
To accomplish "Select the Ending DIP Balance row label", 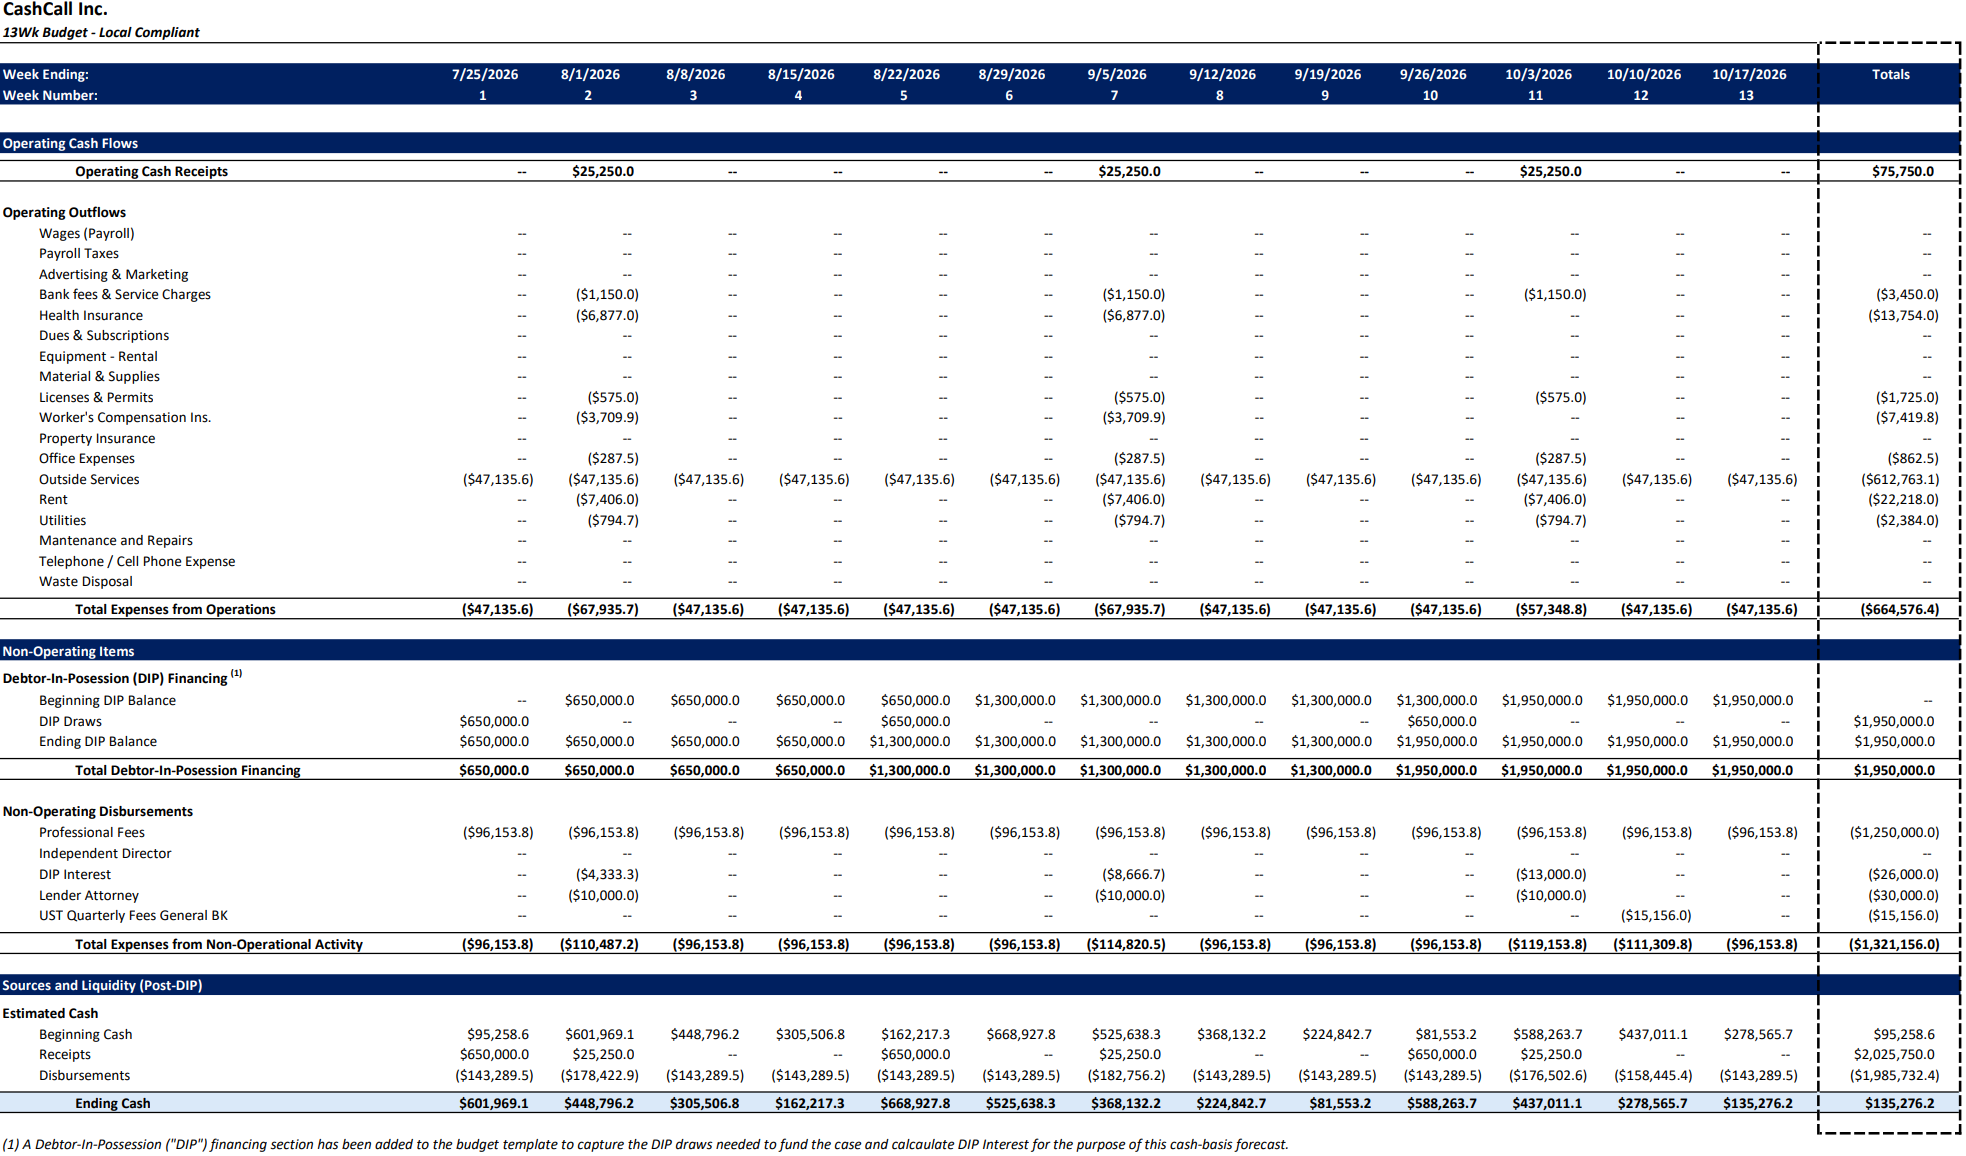I will click(x=98, y=741).
